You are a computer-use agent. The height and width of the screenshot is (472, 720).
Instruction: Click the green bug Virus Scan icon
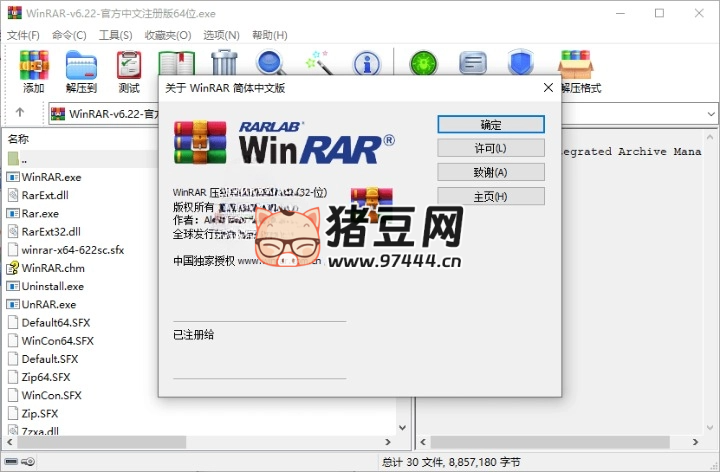click(x=423, y=64)
